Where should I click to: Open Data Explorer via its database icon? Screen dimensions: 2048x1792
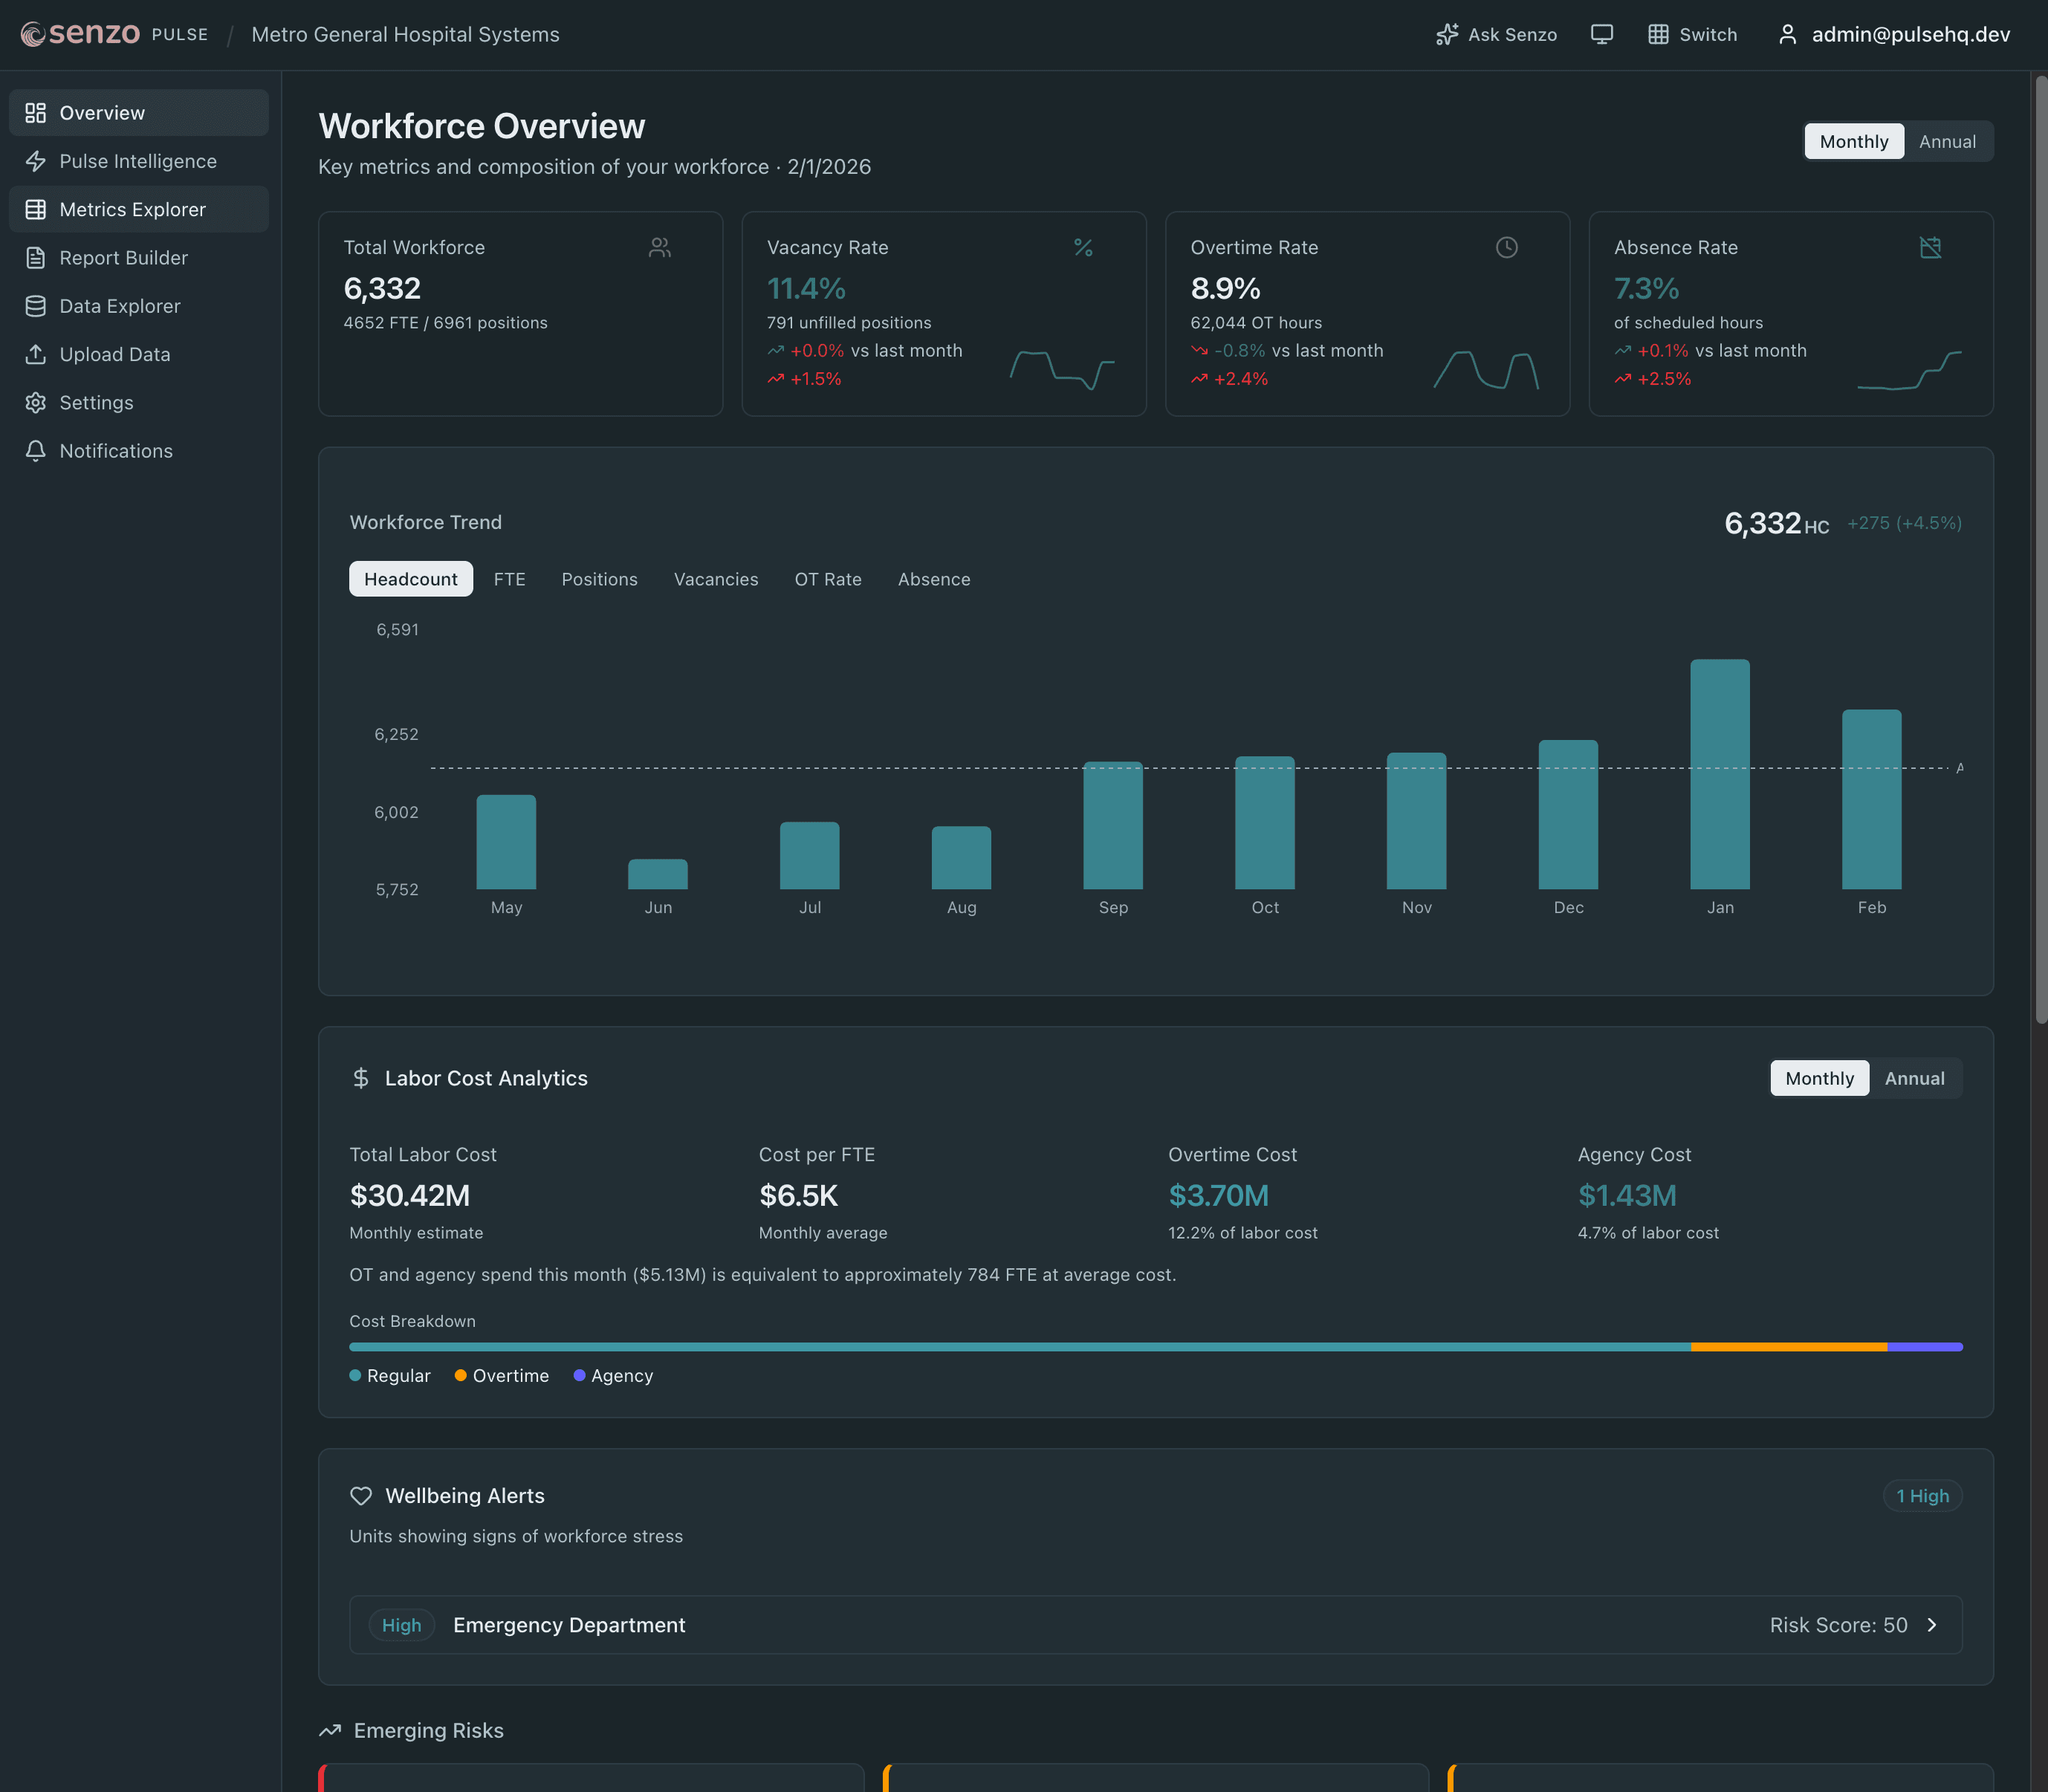click(x=36, y=306)
